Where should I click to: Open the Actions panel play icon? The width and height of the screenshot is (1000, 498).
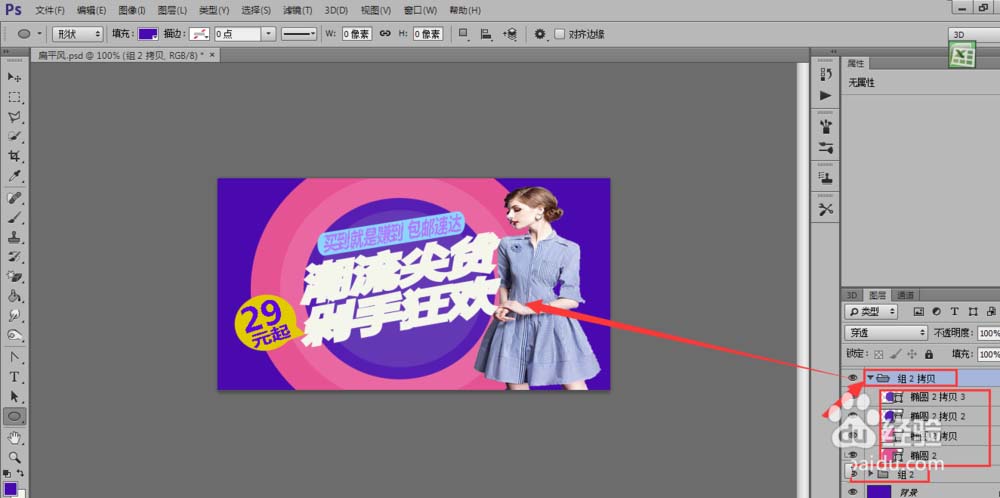point(826,96)
